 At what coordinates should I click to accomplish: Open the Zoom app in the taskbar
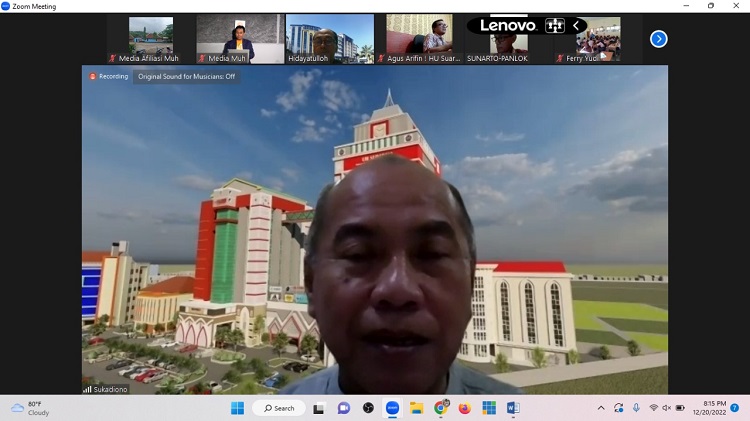point(392,408)
